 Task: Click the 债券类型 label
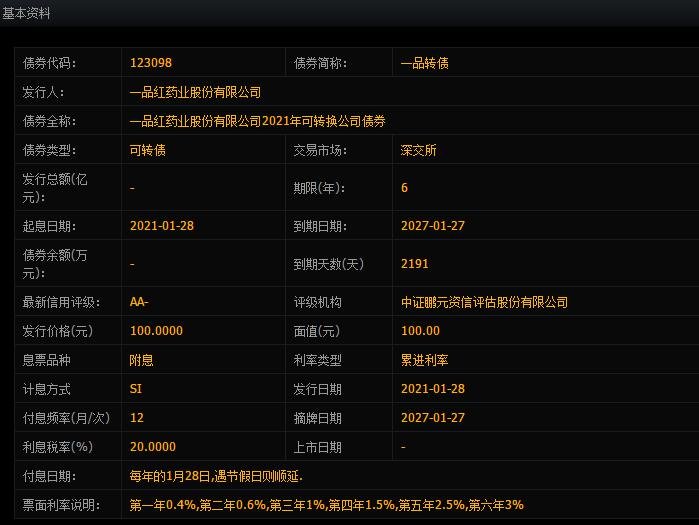tap(49, 150)
